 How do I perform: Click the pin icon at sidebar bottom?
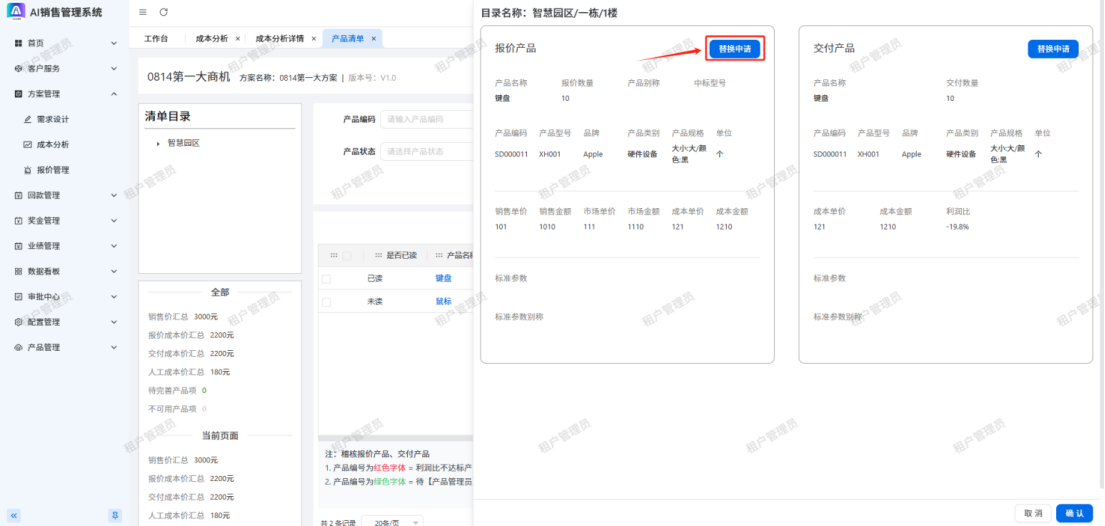115,515
